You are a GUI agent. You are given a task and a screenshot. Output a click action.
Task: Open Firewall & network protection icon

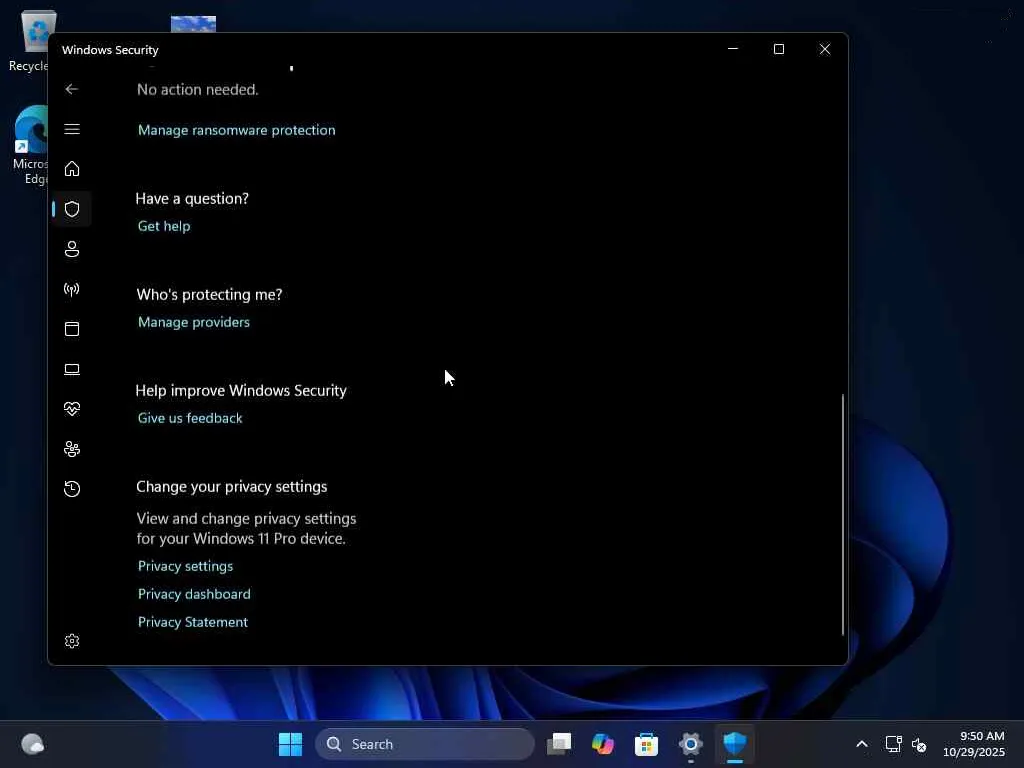pos(72,289)
